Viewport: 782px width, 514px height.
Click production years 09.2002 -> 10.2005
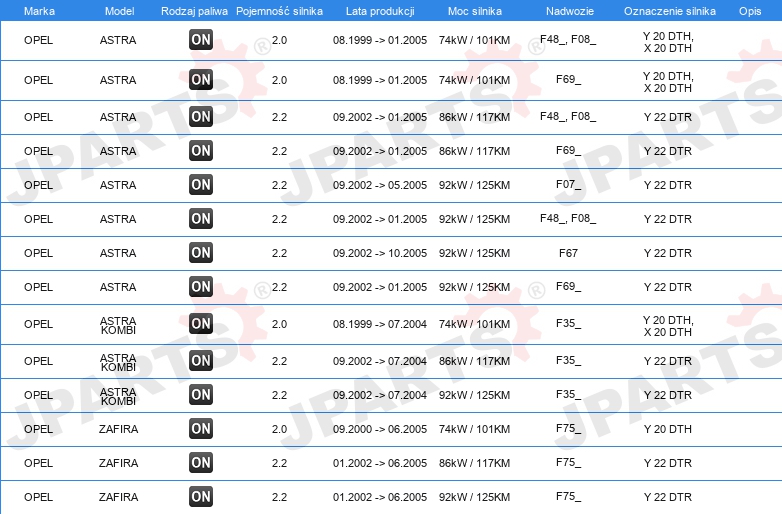click(x=380, y=253)
